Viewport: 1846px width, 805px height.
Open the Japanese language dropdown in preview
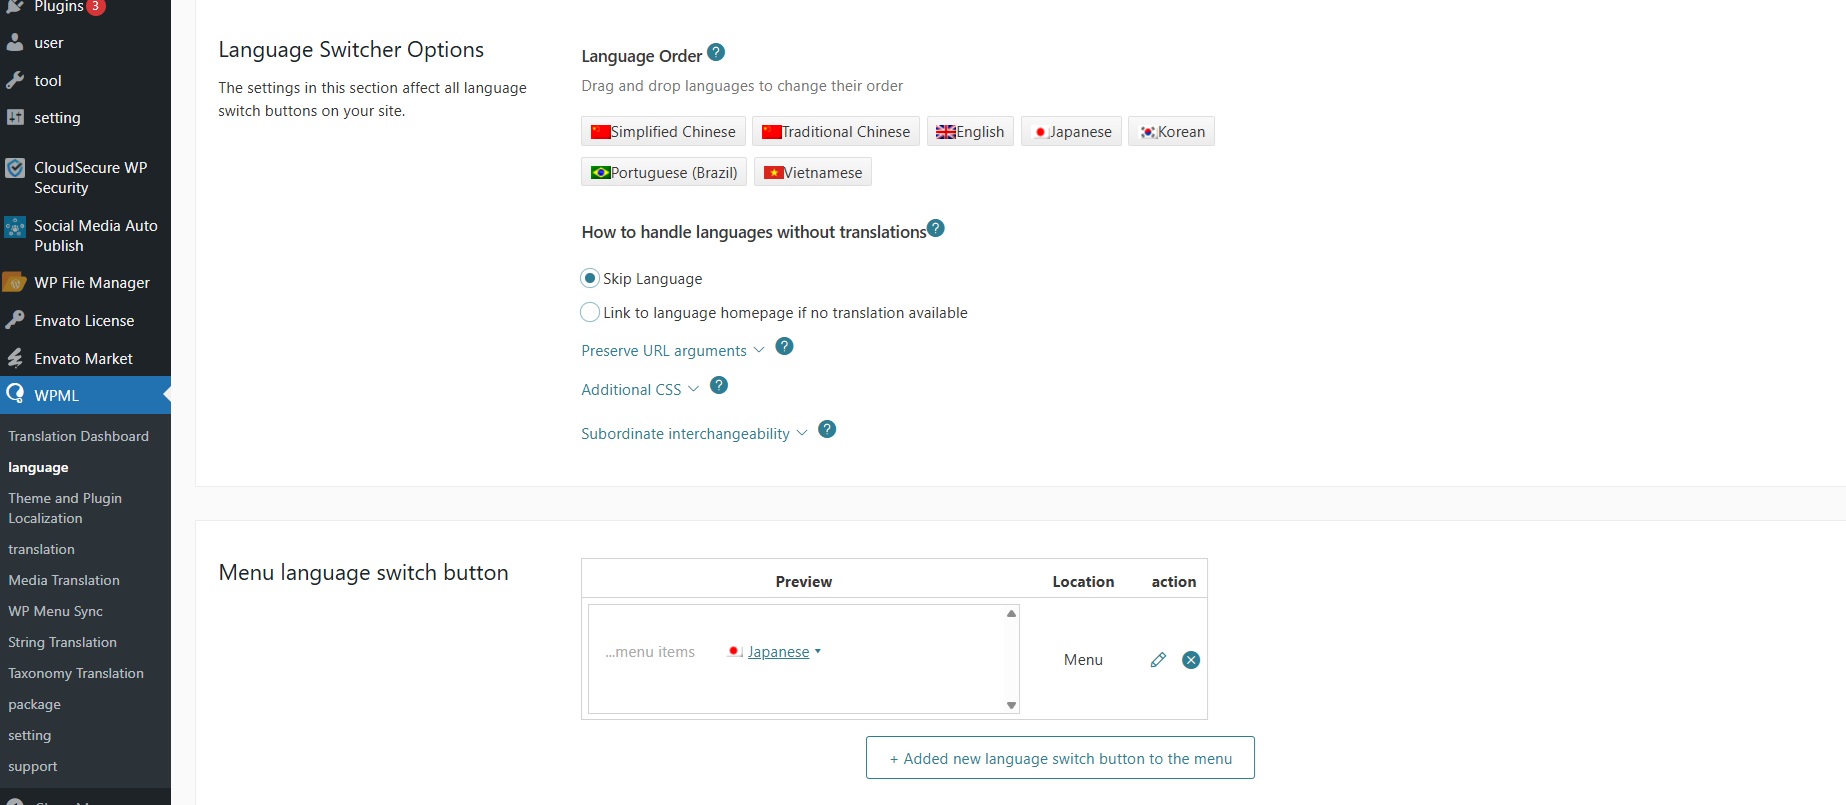click(x=778, y=652)
